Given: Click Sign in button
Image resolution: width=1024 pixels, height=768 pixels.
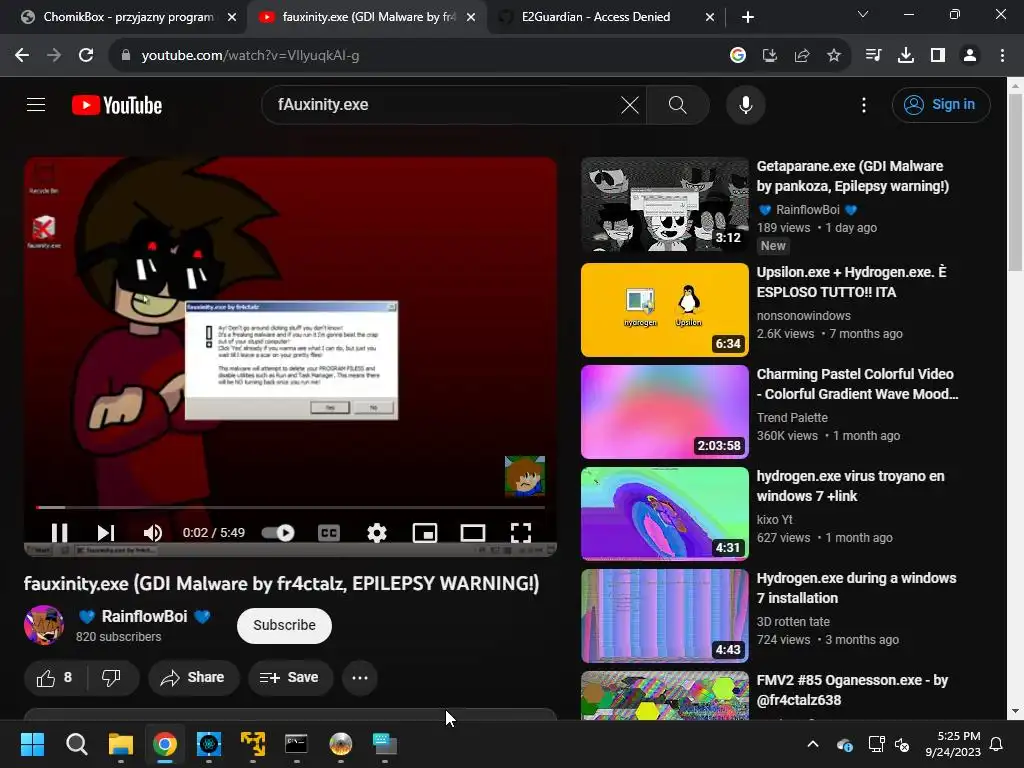Looking at the screenshot, I should tap(941, 104).
